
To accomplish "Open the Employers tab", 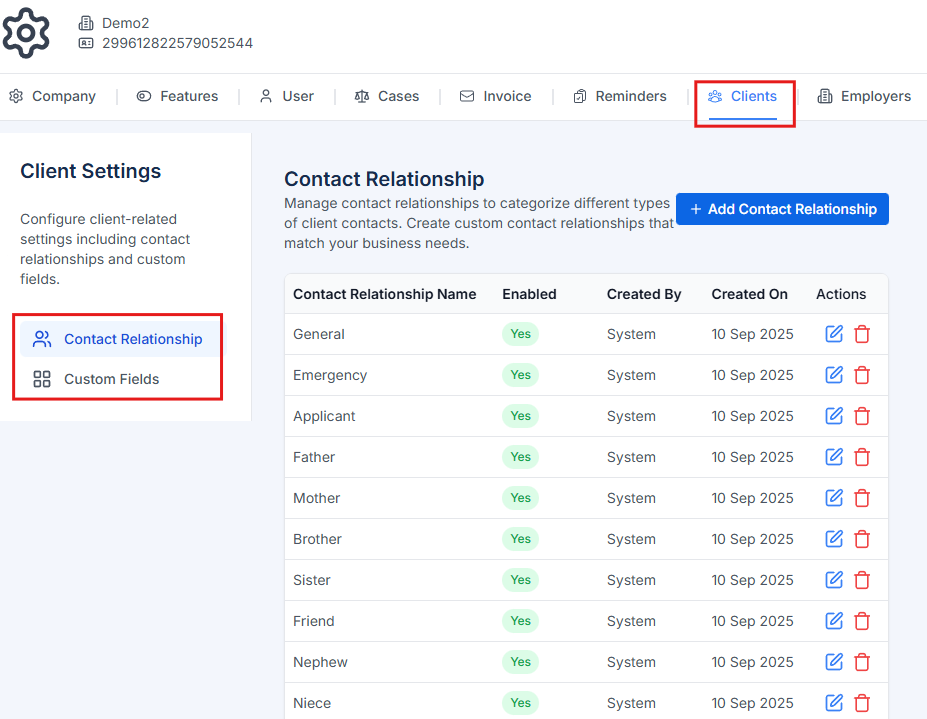I will pyautogui.click(x=864, y=96).
